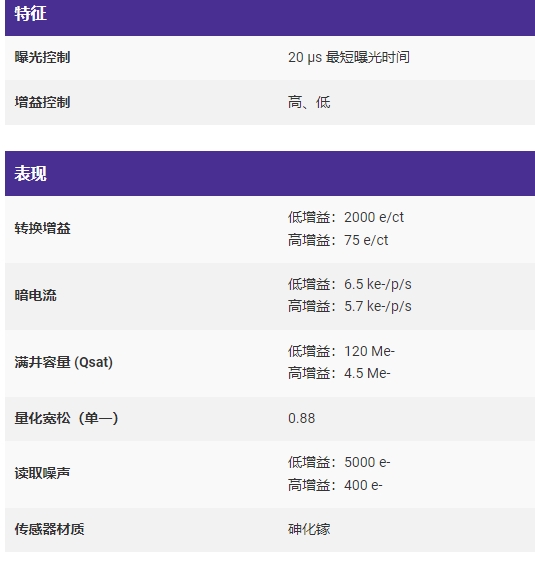Select the 传感器材质 row label
The height and width of the screenshot is (570, 535).
point(49,529)
